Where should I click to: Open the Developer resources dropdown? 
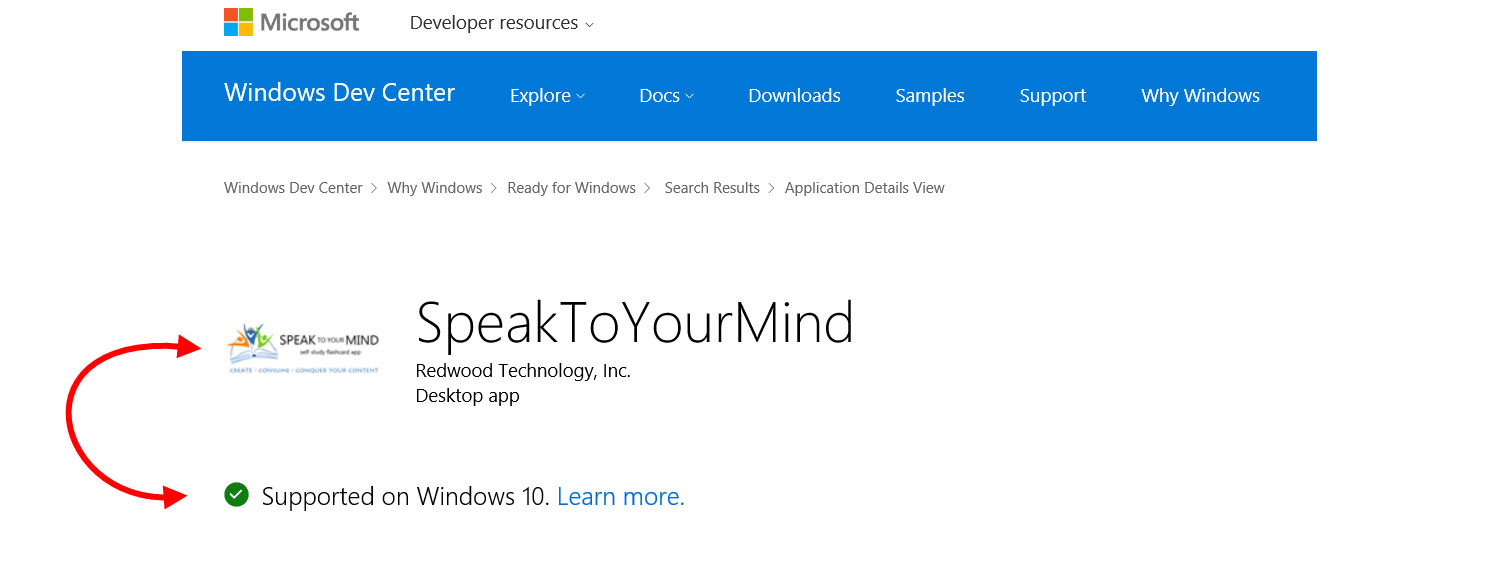(501, 23)
